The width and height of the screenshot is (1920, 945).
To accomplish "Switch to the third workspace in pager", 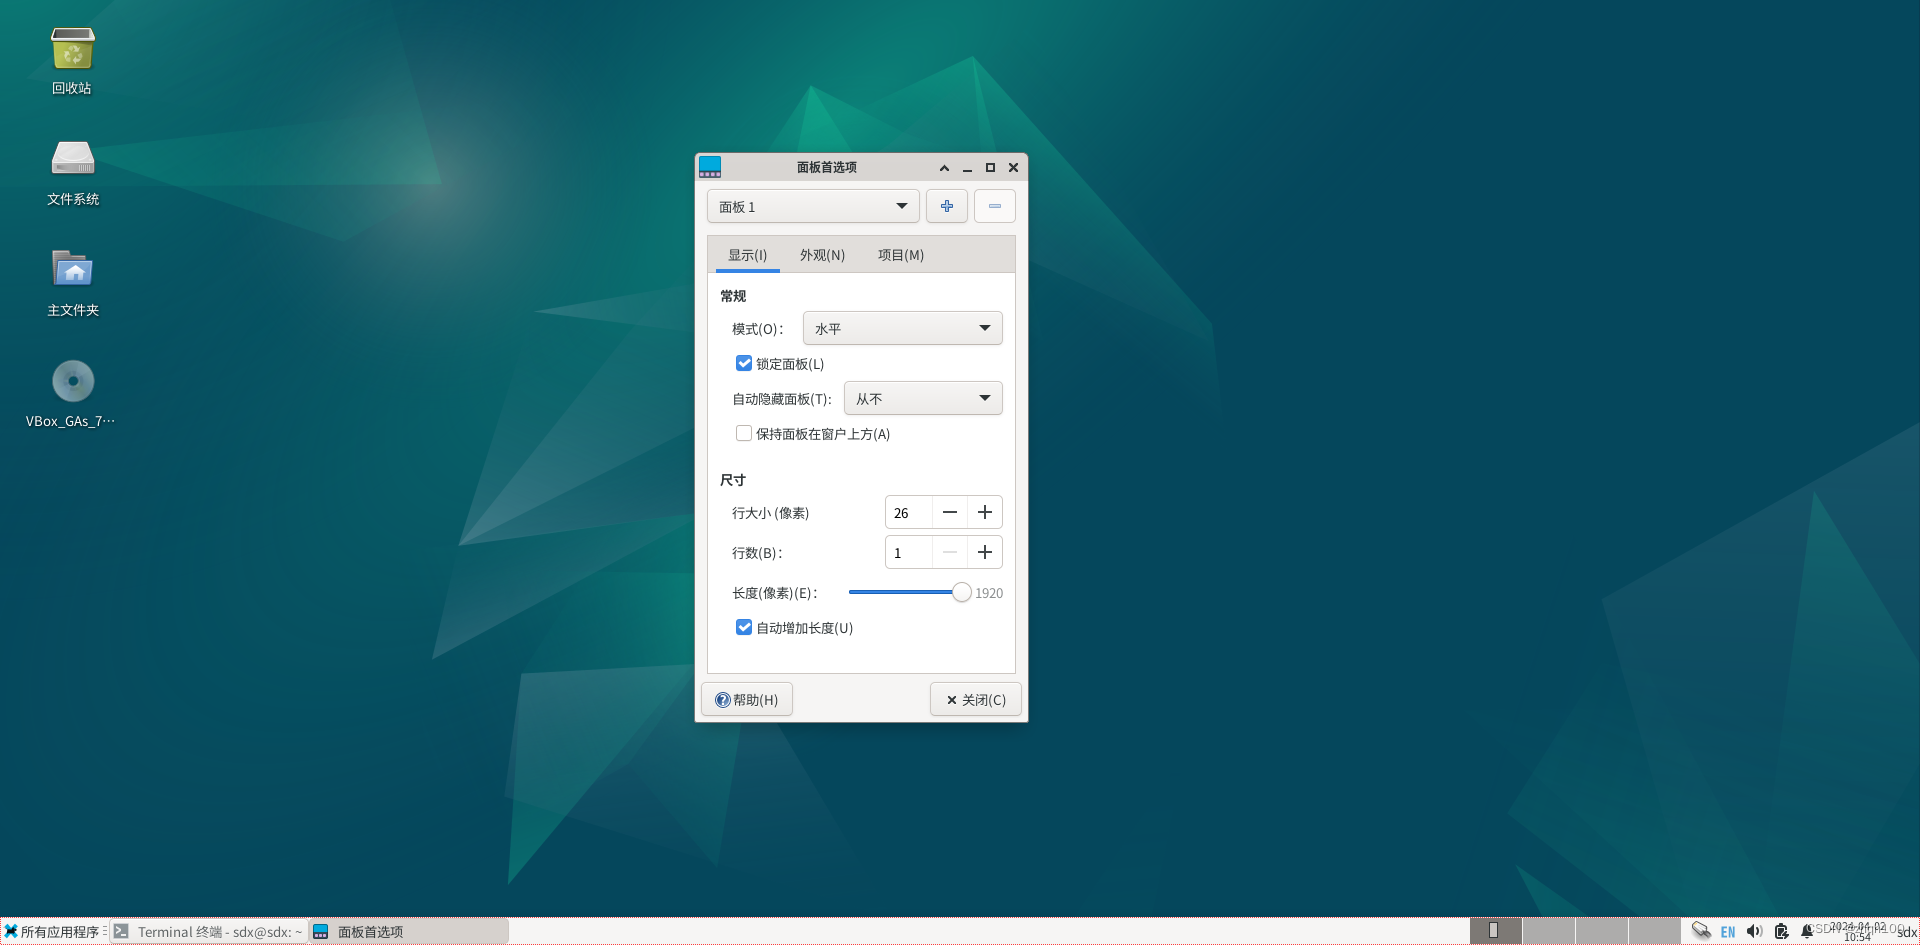I will pyautogui.click(x=1601, y=931).
